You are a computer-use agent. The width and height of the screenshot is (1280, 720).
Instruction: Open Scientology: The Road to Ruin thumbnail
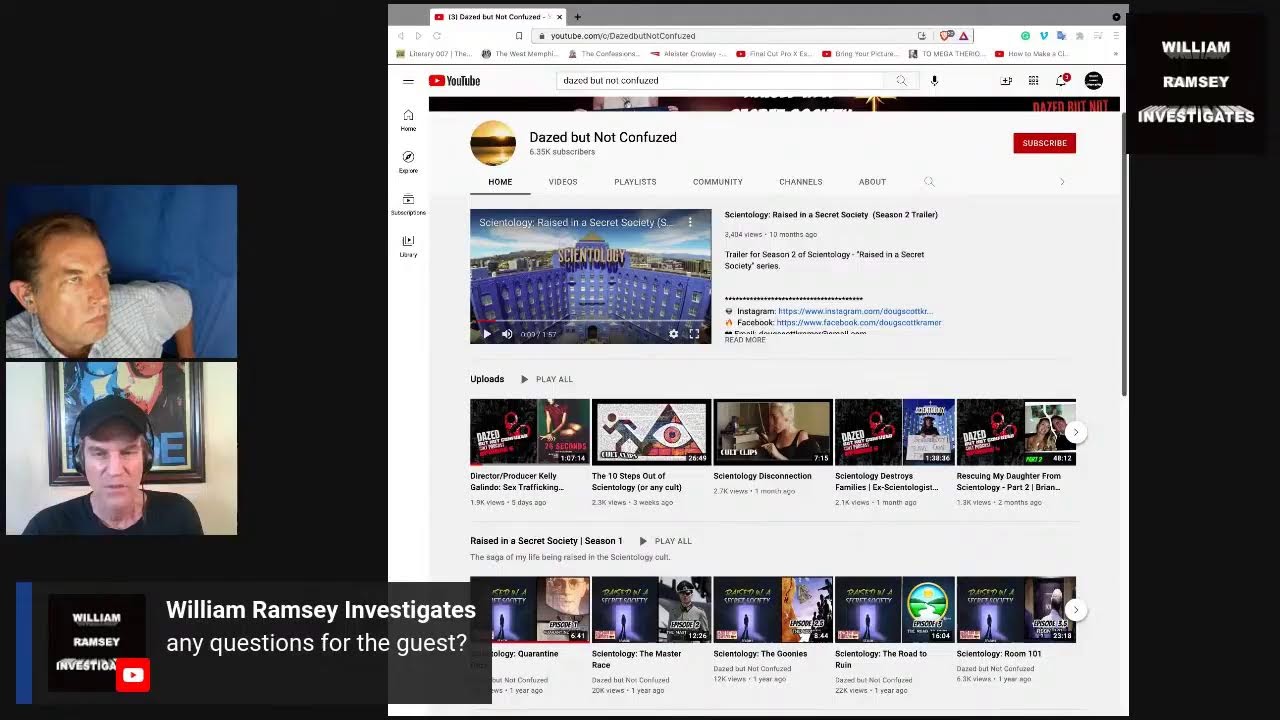click(894, 609)
